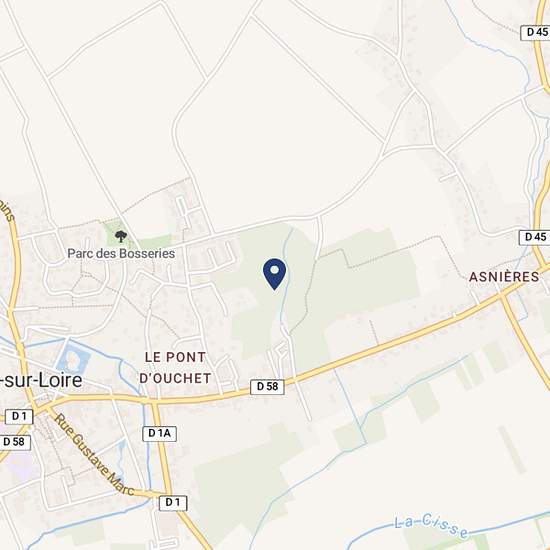Open the Parc des Bosseries label

pyautogui.click(x=121, y=253)
